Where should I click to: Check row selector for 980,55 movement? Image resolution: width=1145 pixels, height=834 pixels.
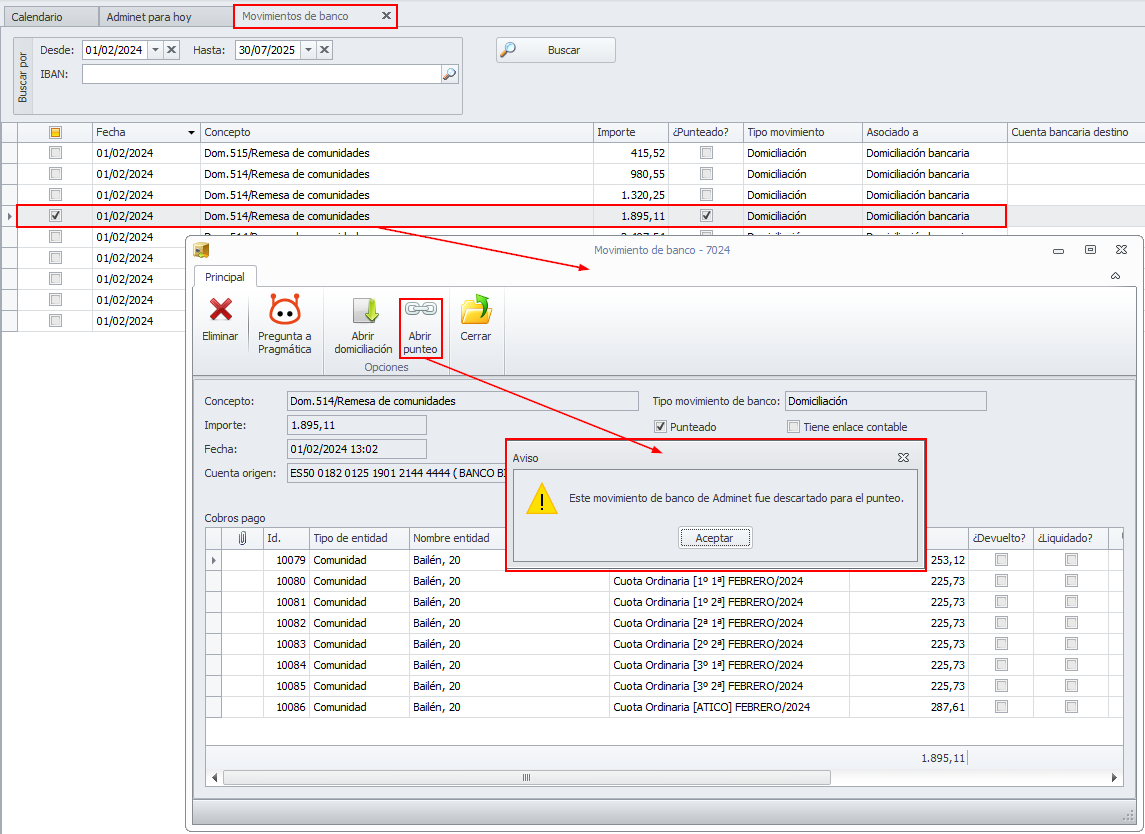[55, 174]
